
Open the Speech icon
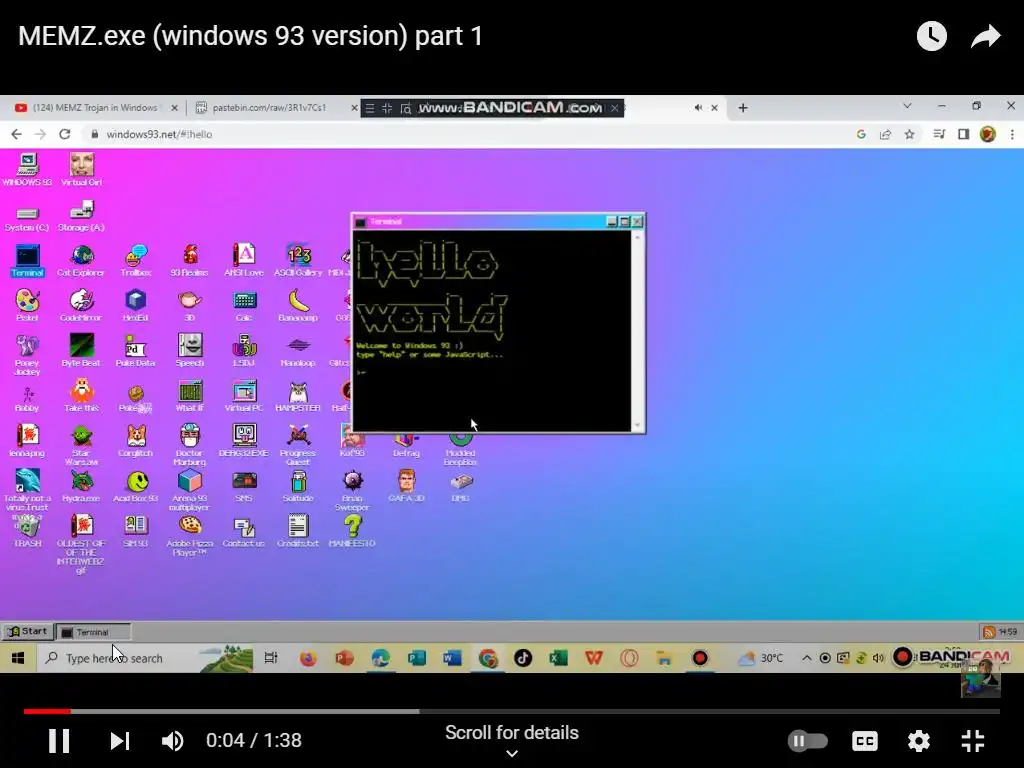click(189, 350)
